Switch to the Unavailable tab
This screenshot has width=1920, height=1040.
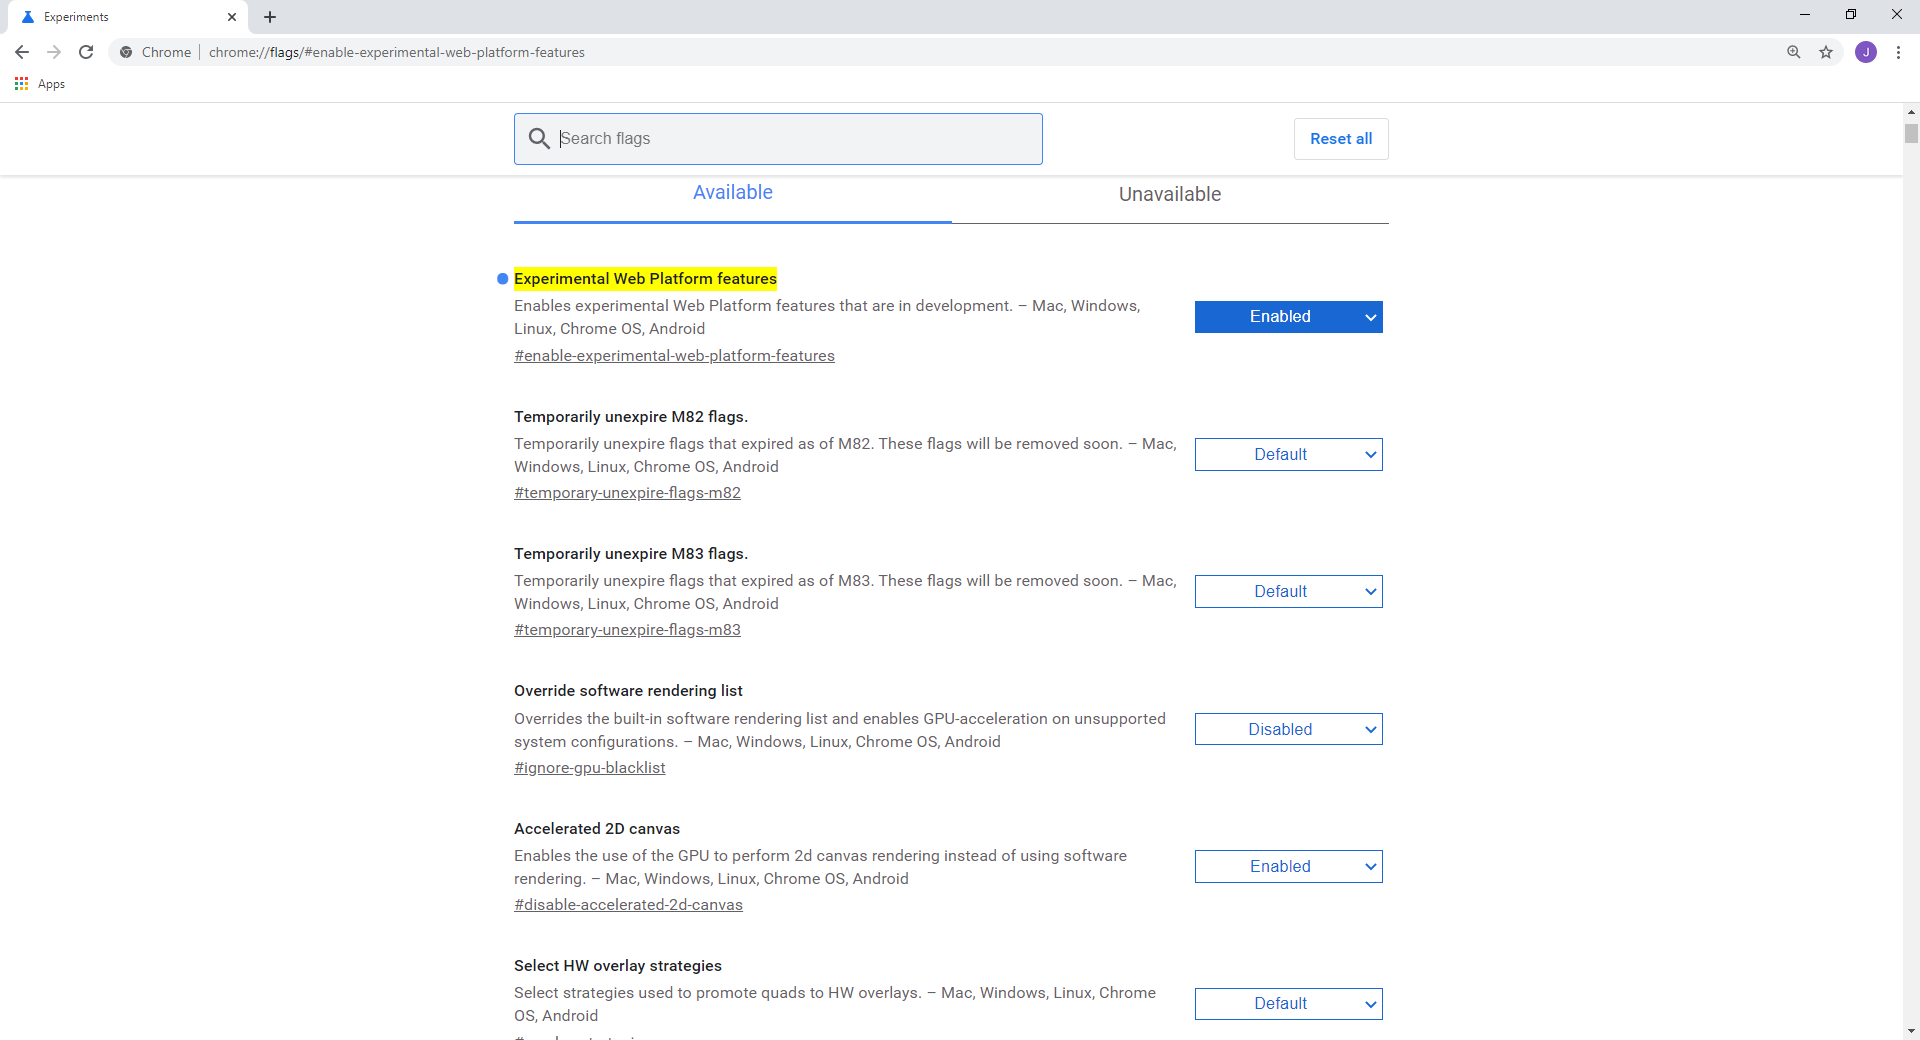click(1170, 194)
